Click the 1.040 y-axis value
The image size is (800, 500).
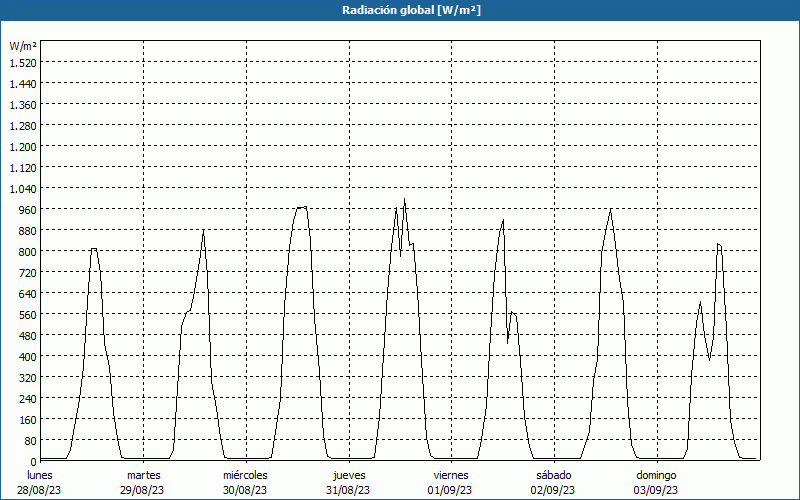(x=23, y=188)
